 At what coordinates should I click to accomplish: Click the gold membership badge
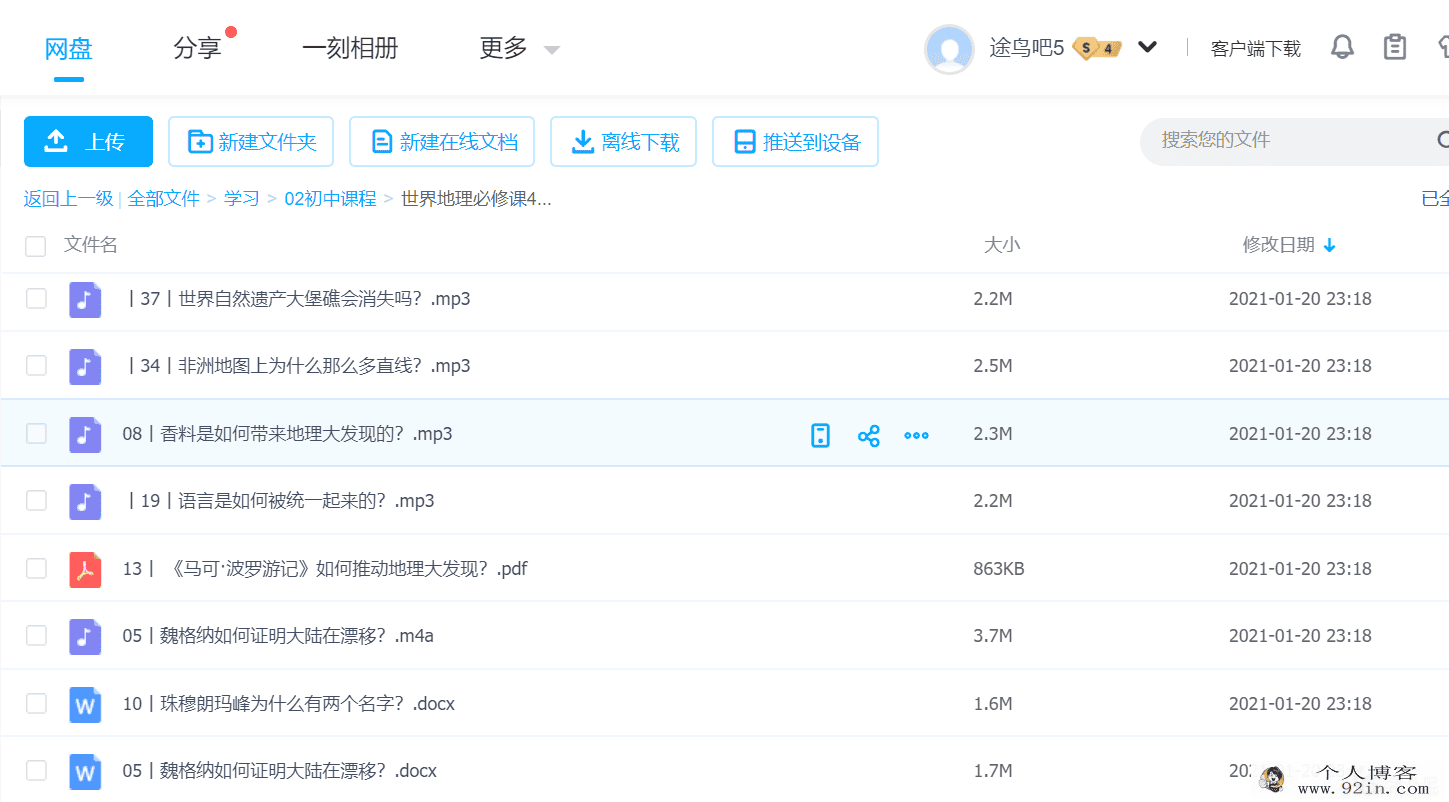[1097, 48]
